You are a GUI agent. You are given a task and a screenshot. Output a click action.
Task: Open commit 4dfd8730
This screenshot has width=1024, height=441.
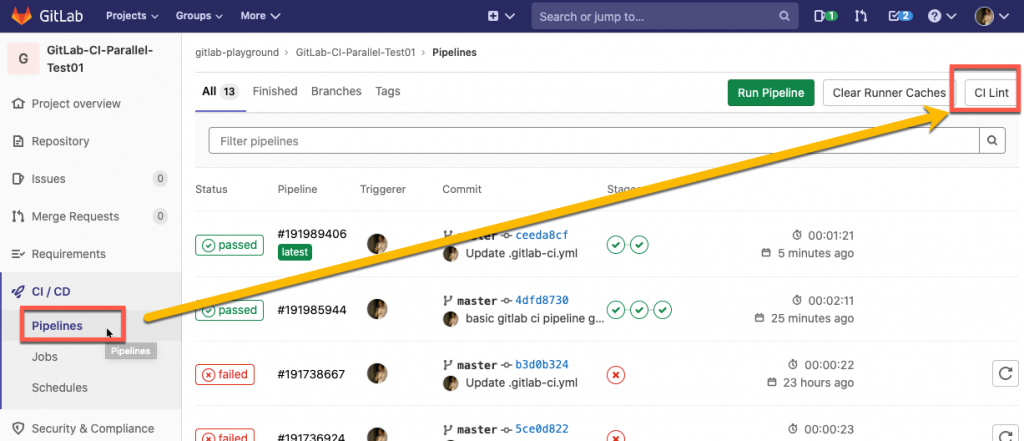pyautogui.click(x=542, y=301)
